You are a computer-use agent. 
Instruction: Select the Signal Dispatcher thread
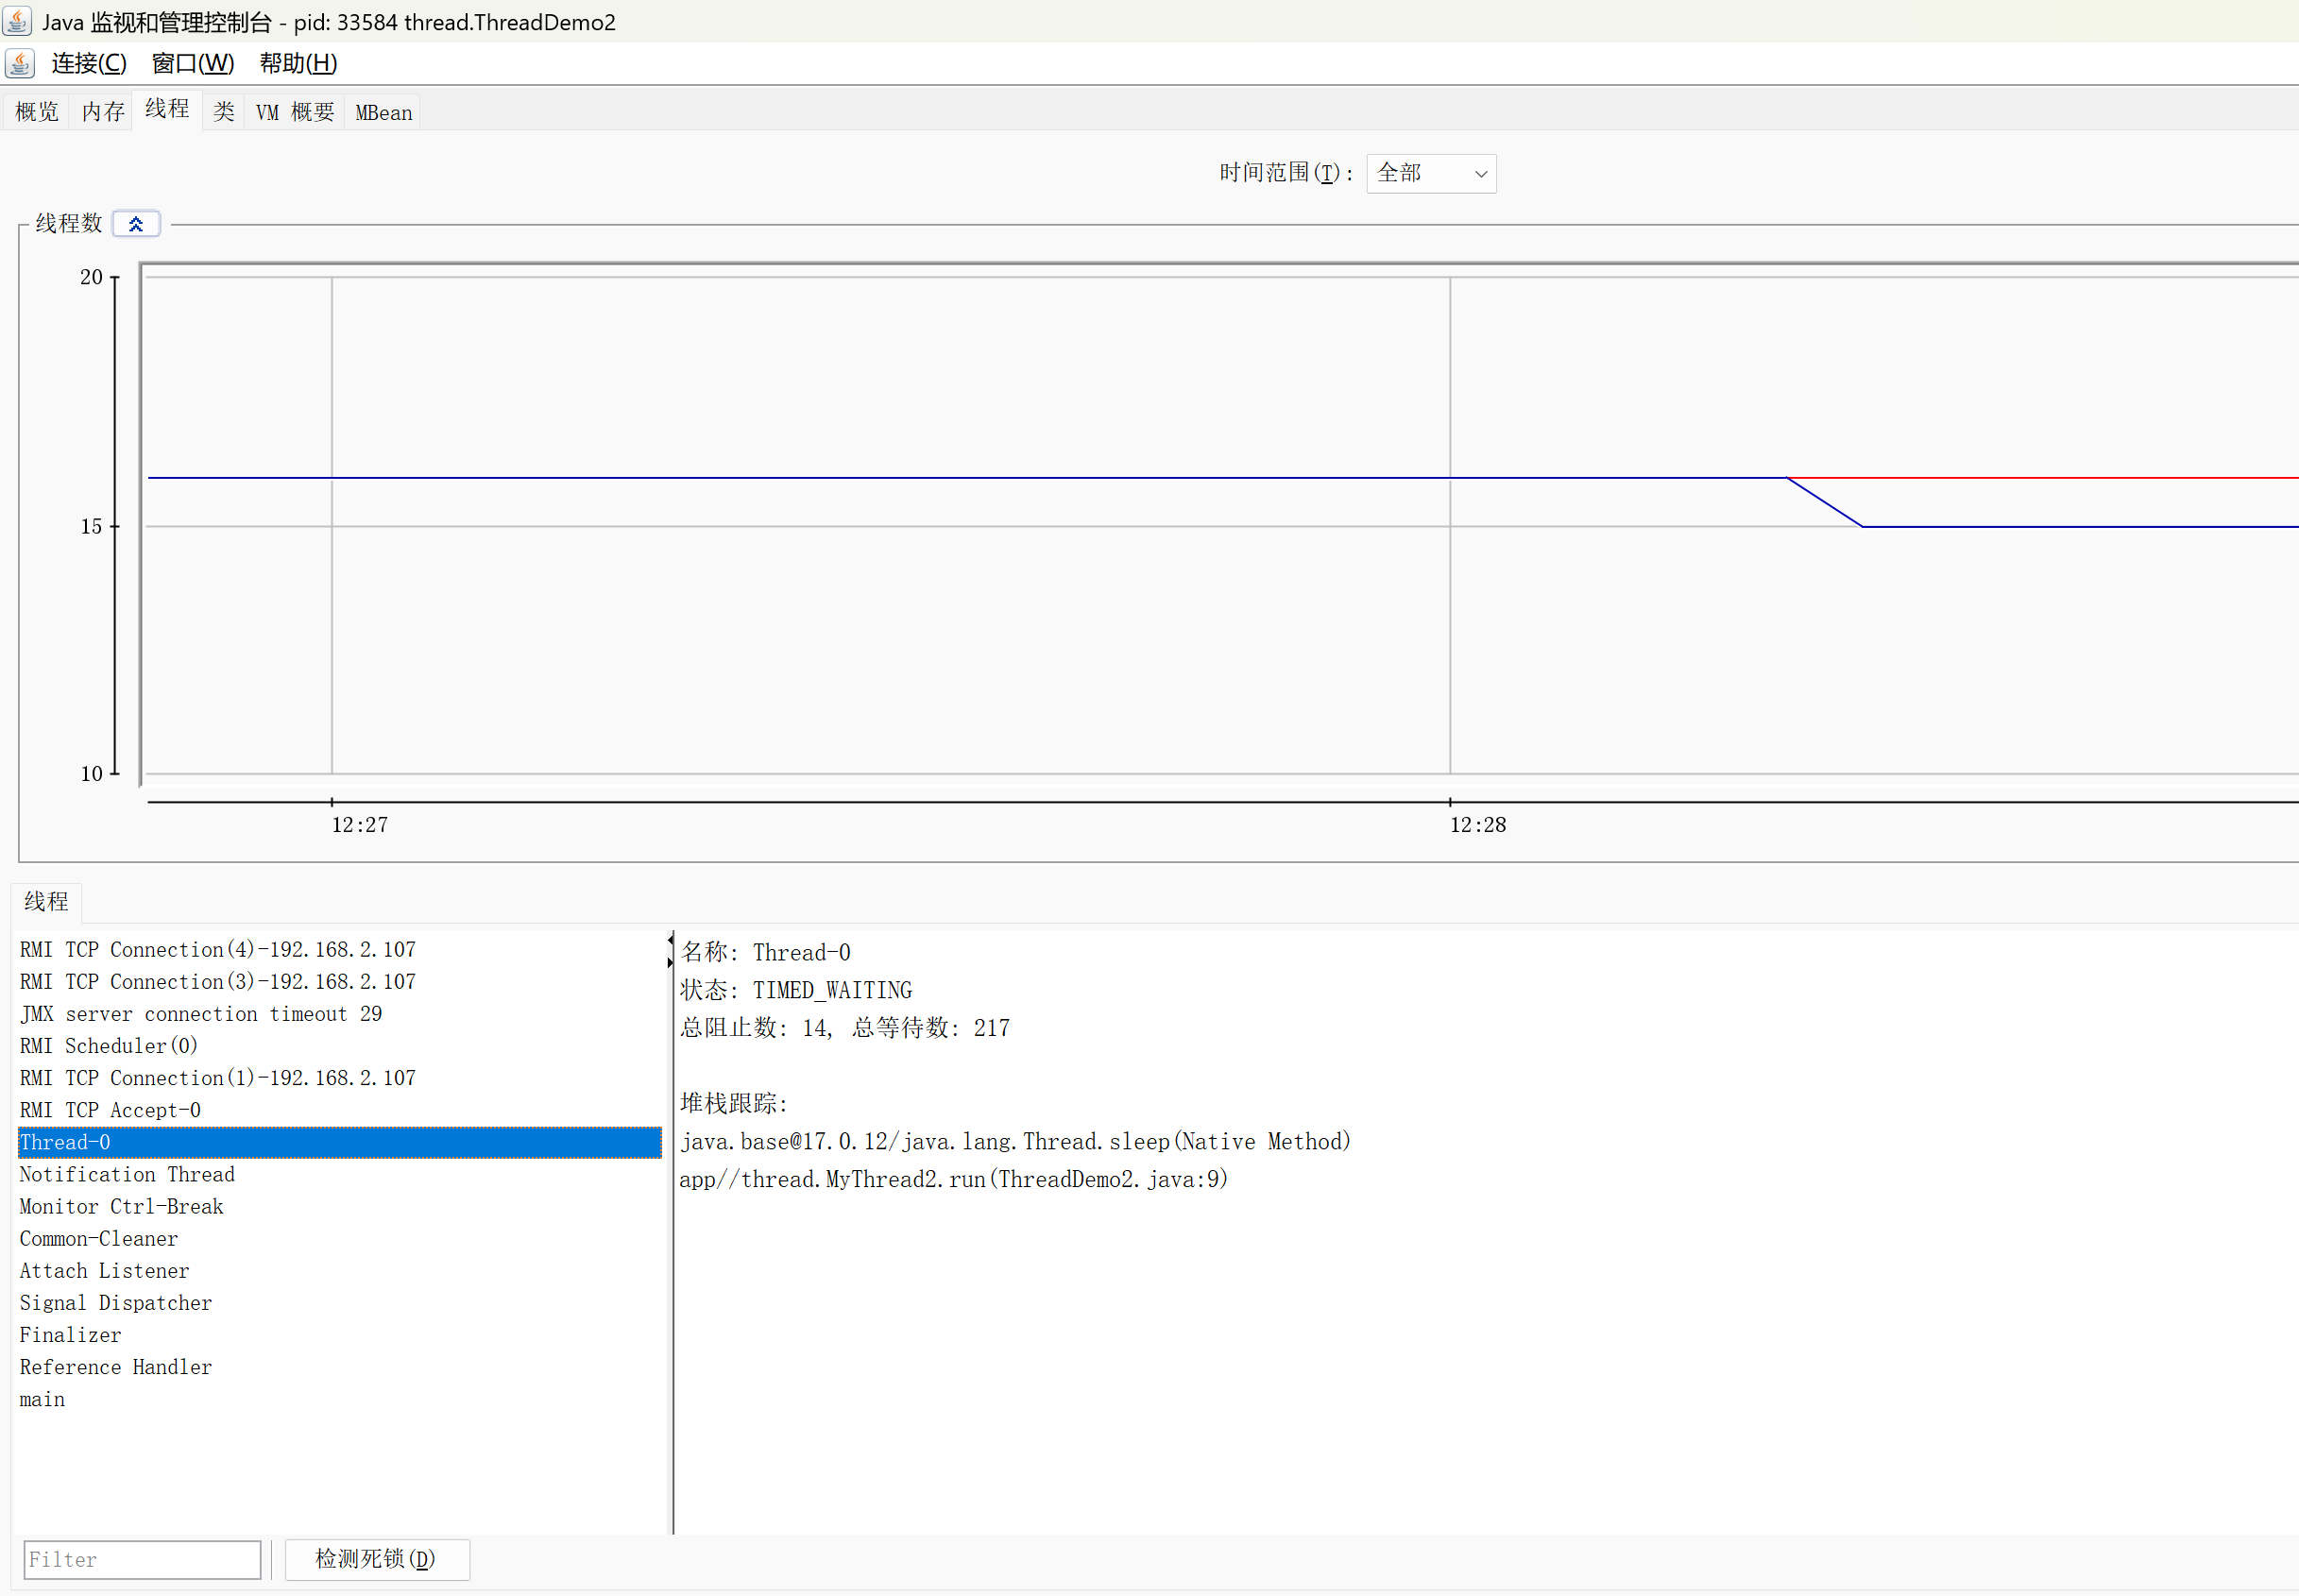pyautogui.click(x=339, y=1302)
